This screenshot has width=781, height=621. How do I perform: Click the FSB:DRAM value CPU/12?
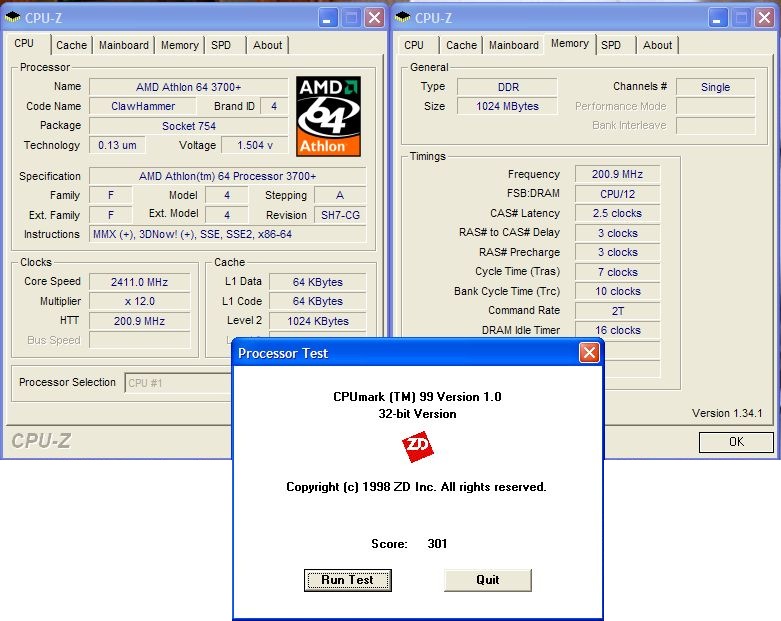point(618,194)
